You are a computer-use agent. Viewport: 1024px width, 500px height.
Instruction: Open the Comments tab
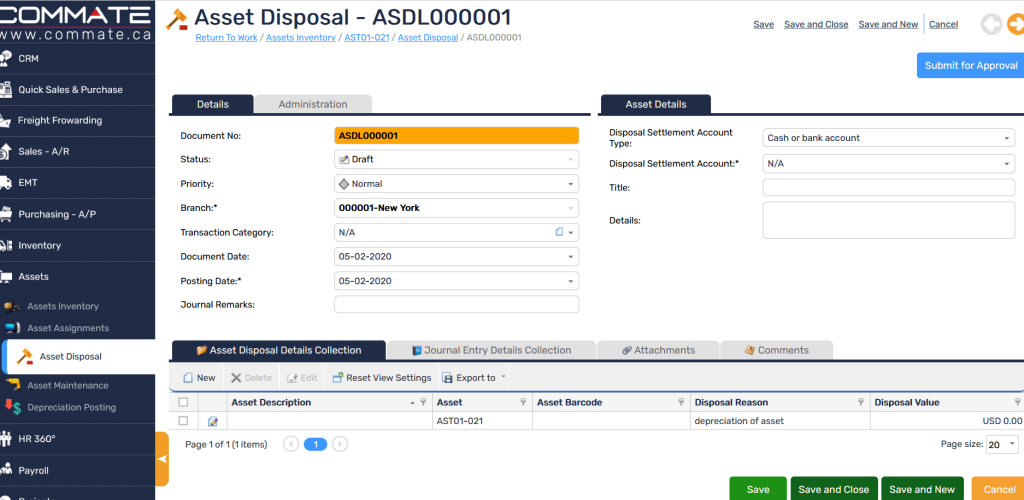pyautogui.click(x=776, y=351)
